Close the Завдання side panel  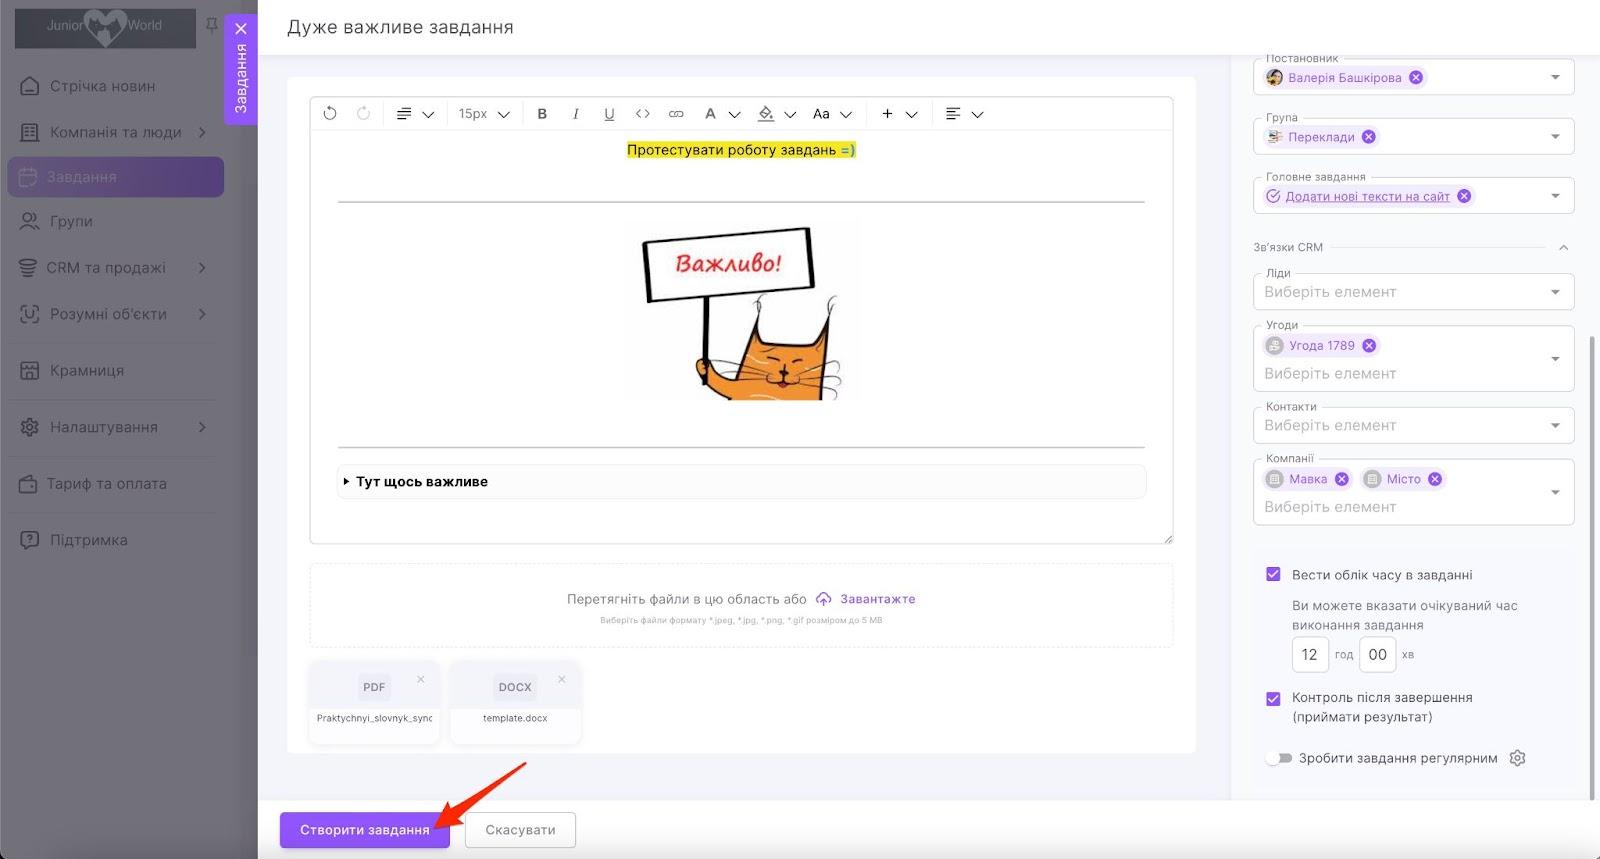241,29
